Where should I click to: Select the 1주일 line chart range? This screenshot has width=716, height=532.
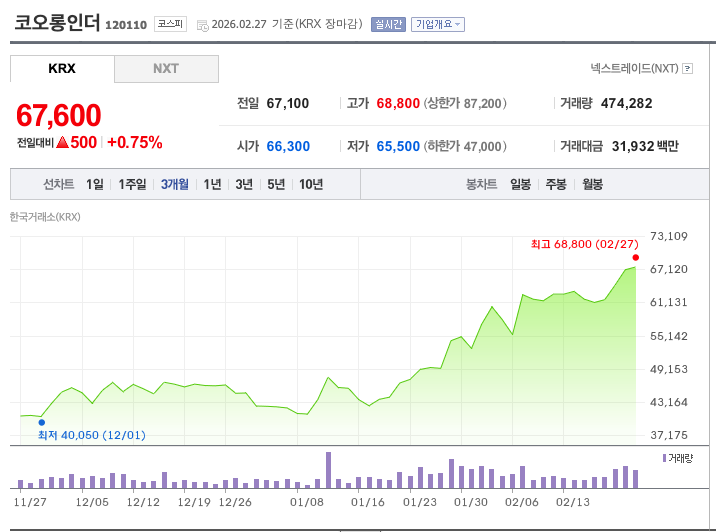click(x=132, y=184)
